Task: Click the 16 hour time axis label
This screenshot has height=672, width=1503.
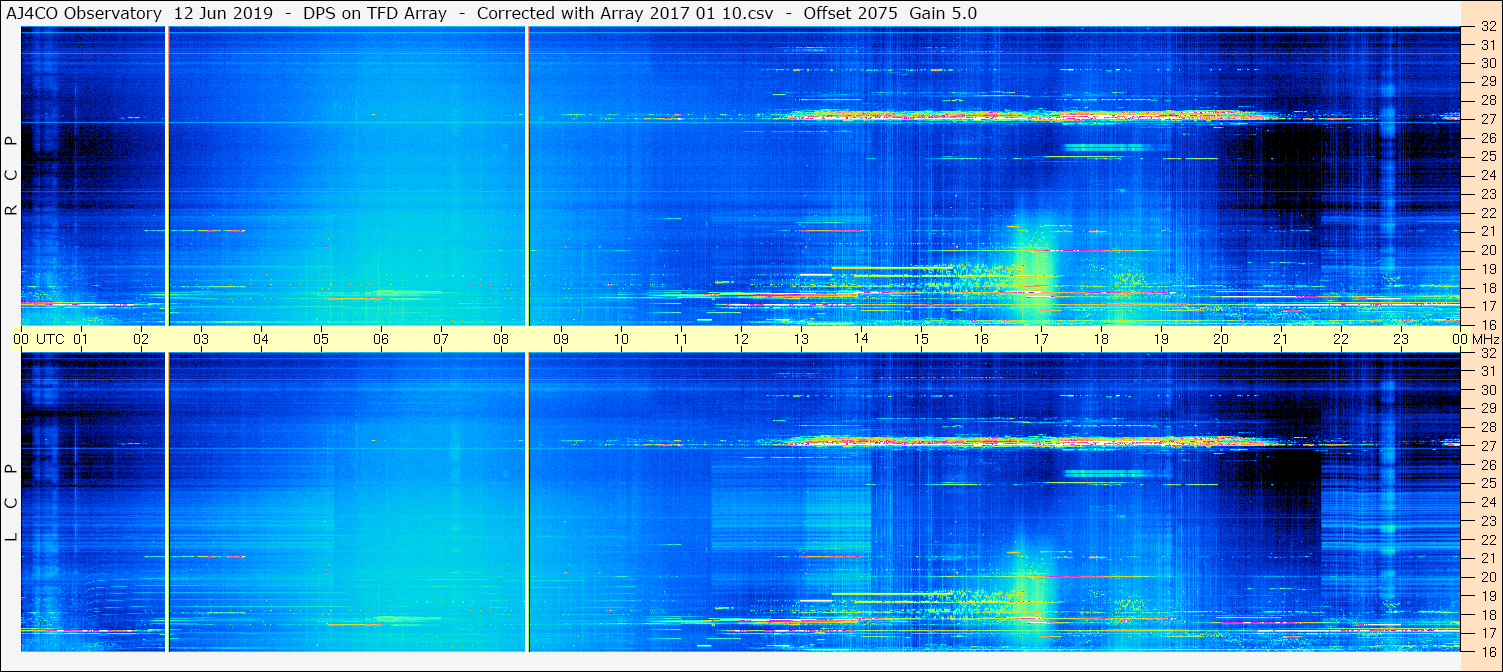Action: click(981, 339)
